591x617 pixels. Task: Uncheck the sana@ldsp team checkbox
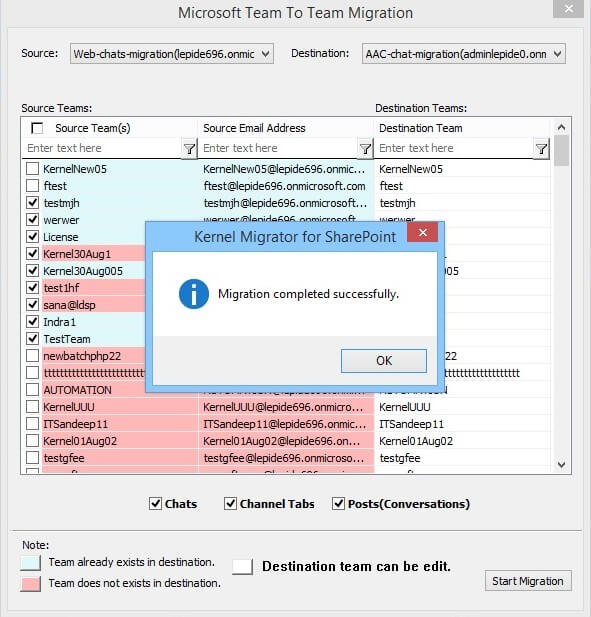(x=32, y=305)
